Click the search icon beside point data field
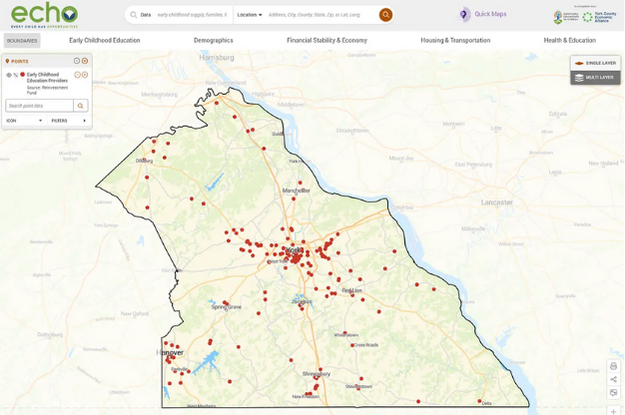The height and width of the screenshot is (415, 625). coord(81,105)
